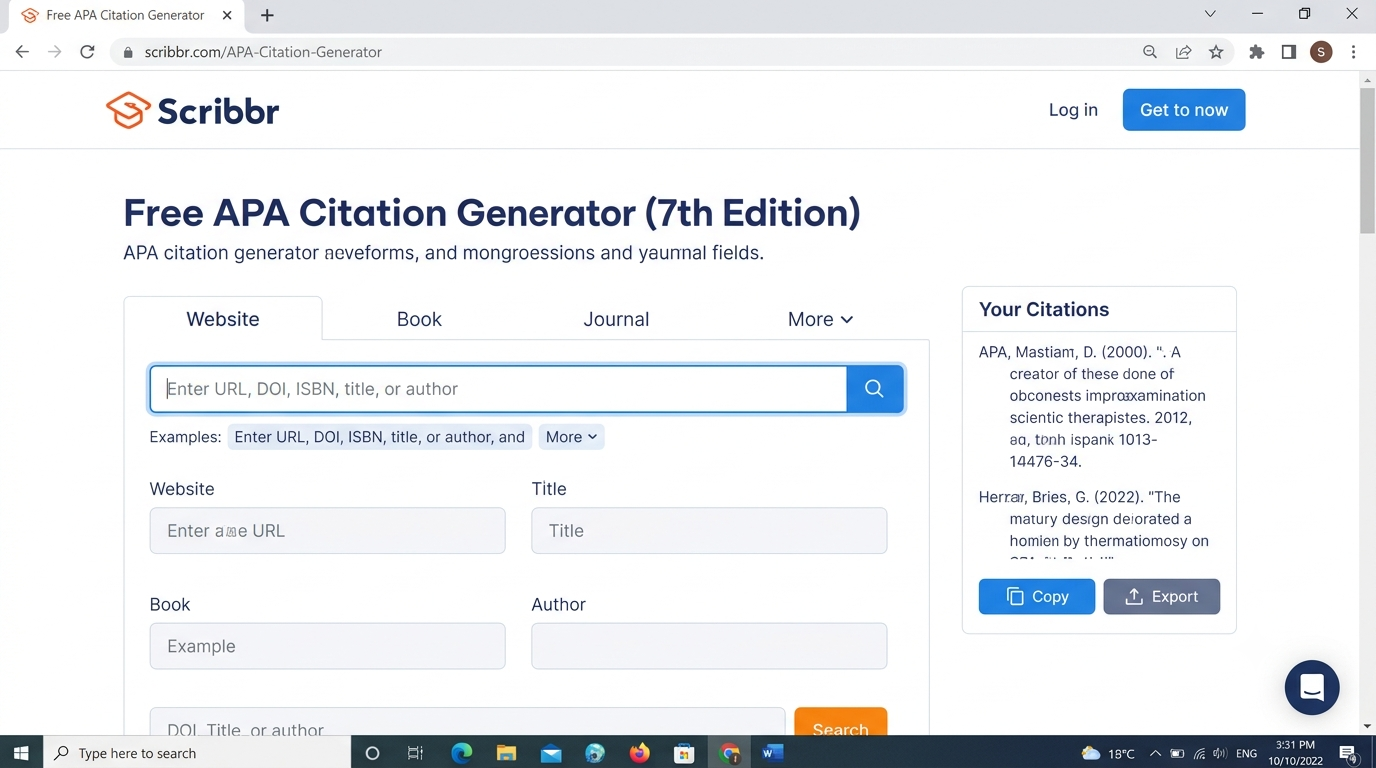
Task: Export your citations
Action: [x=1162, y=596]
